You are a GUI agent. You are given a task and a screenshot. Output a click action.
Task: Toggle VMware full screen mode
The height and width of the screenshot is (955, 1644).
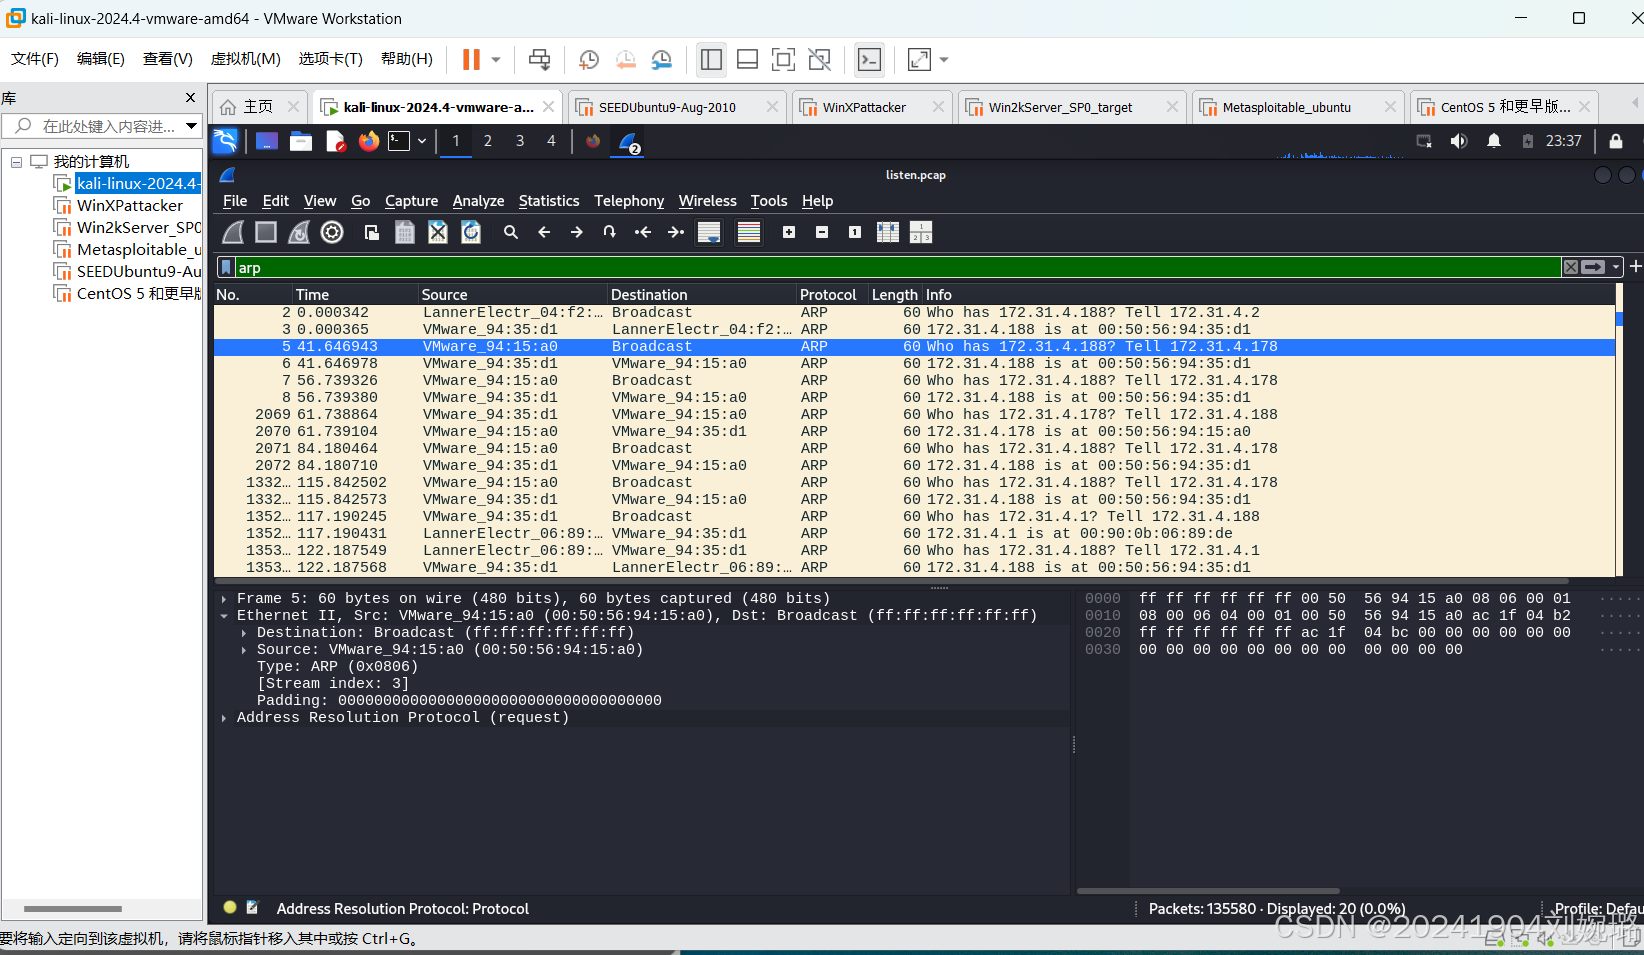(783, 60)
